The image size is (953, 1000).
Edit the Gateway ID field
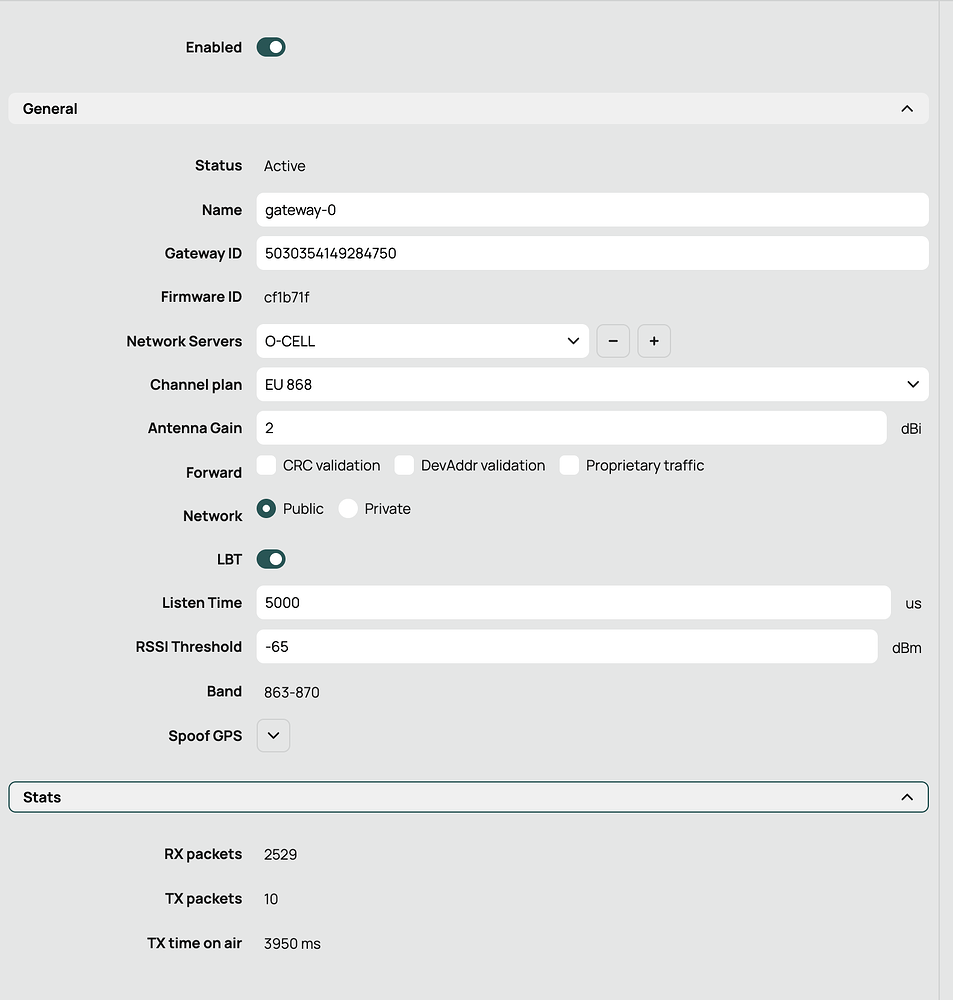592,253
